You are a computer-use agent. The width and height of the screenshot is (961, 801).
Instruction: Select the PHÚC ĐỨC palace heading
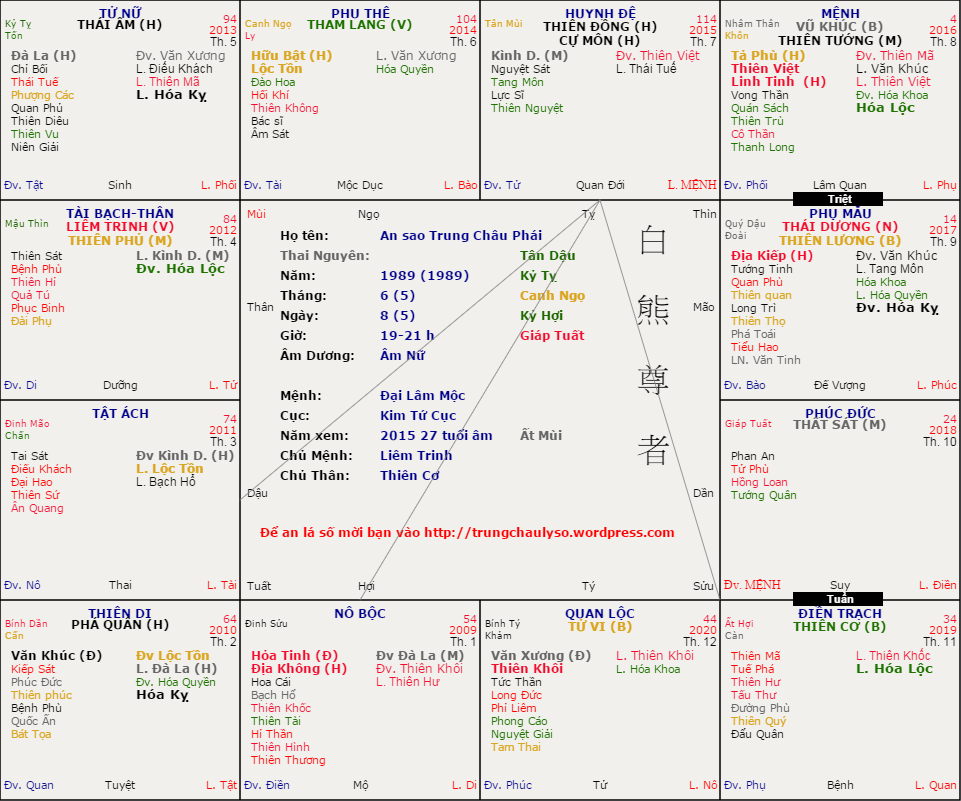(839, 413)
